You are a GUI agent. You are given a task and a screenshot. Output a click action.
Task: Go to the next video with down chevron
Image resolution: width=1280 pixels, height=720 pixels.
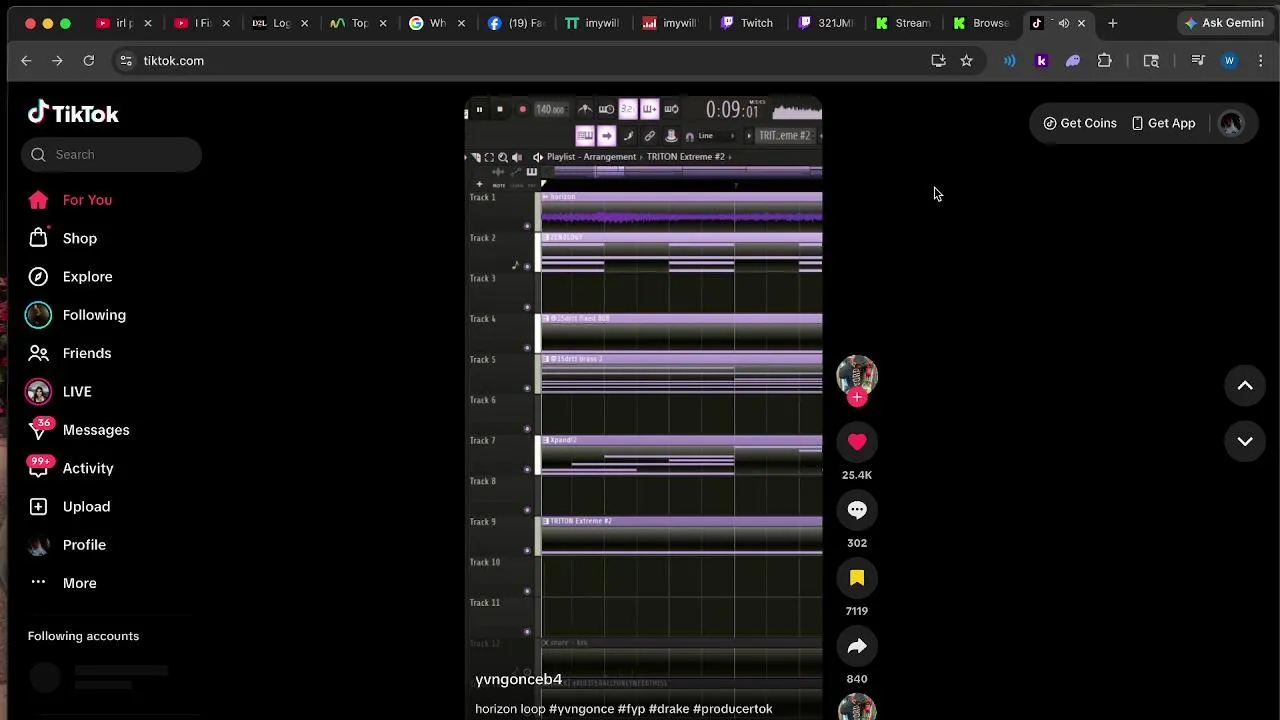[1245, 441]
